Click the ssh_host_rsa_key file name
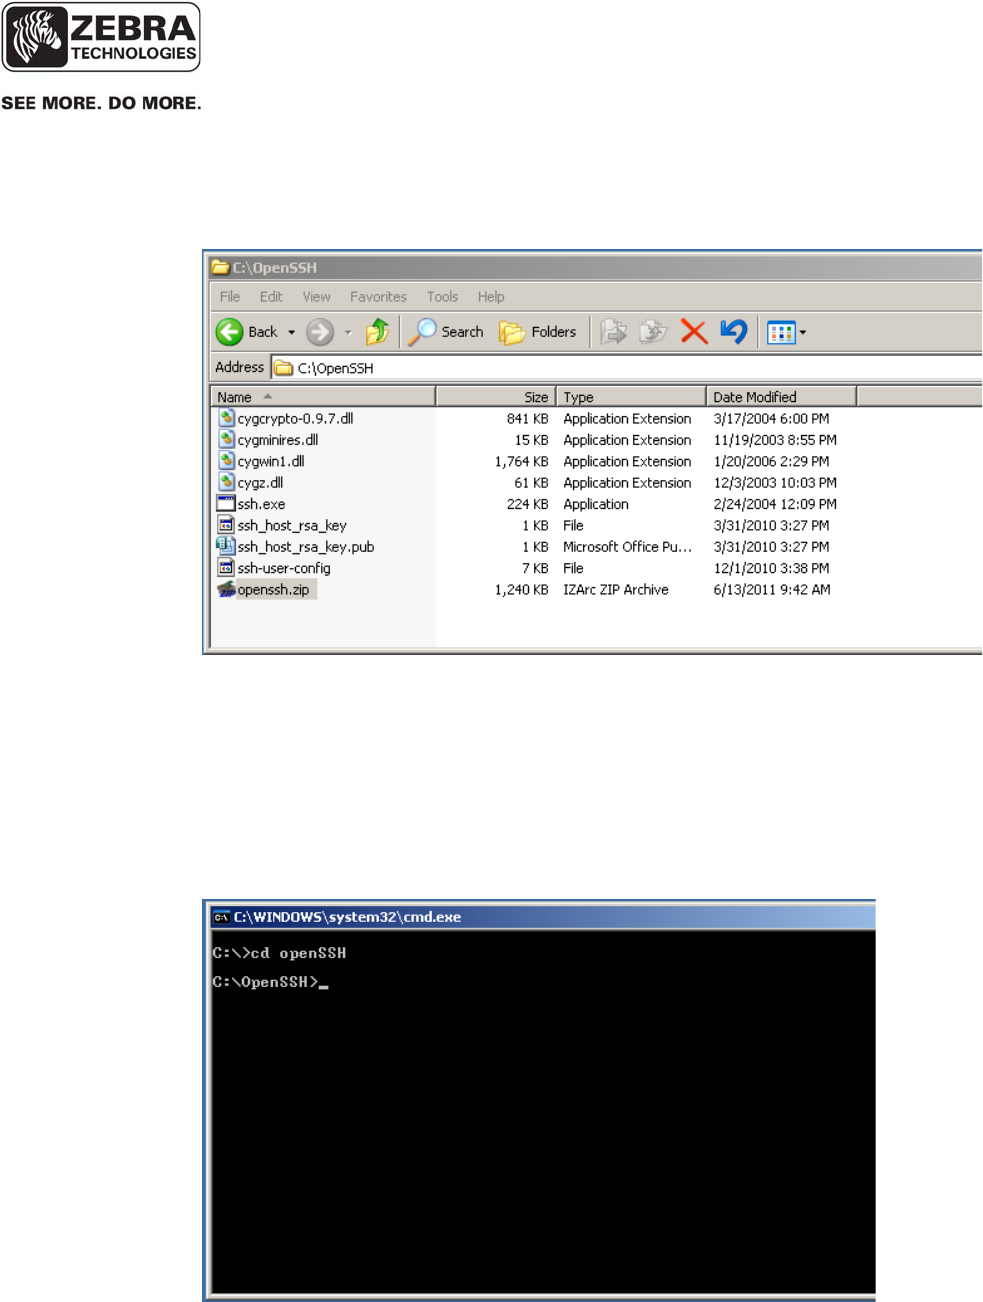This screenshot has width=983, height=1302. pyautogui.click(x=292, y=526)
